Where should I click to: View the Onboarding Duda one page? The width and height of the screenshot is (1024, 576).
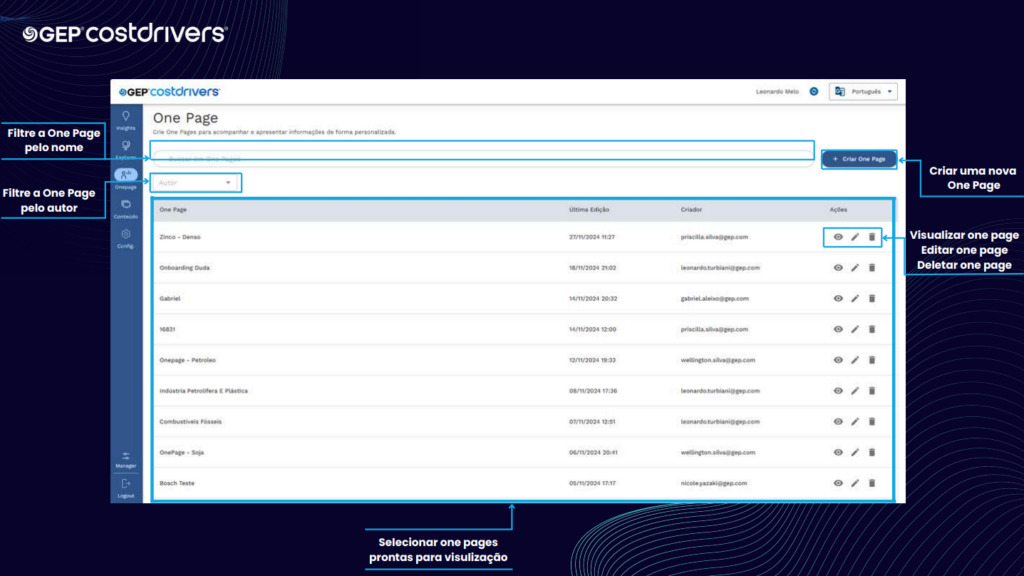838,268
